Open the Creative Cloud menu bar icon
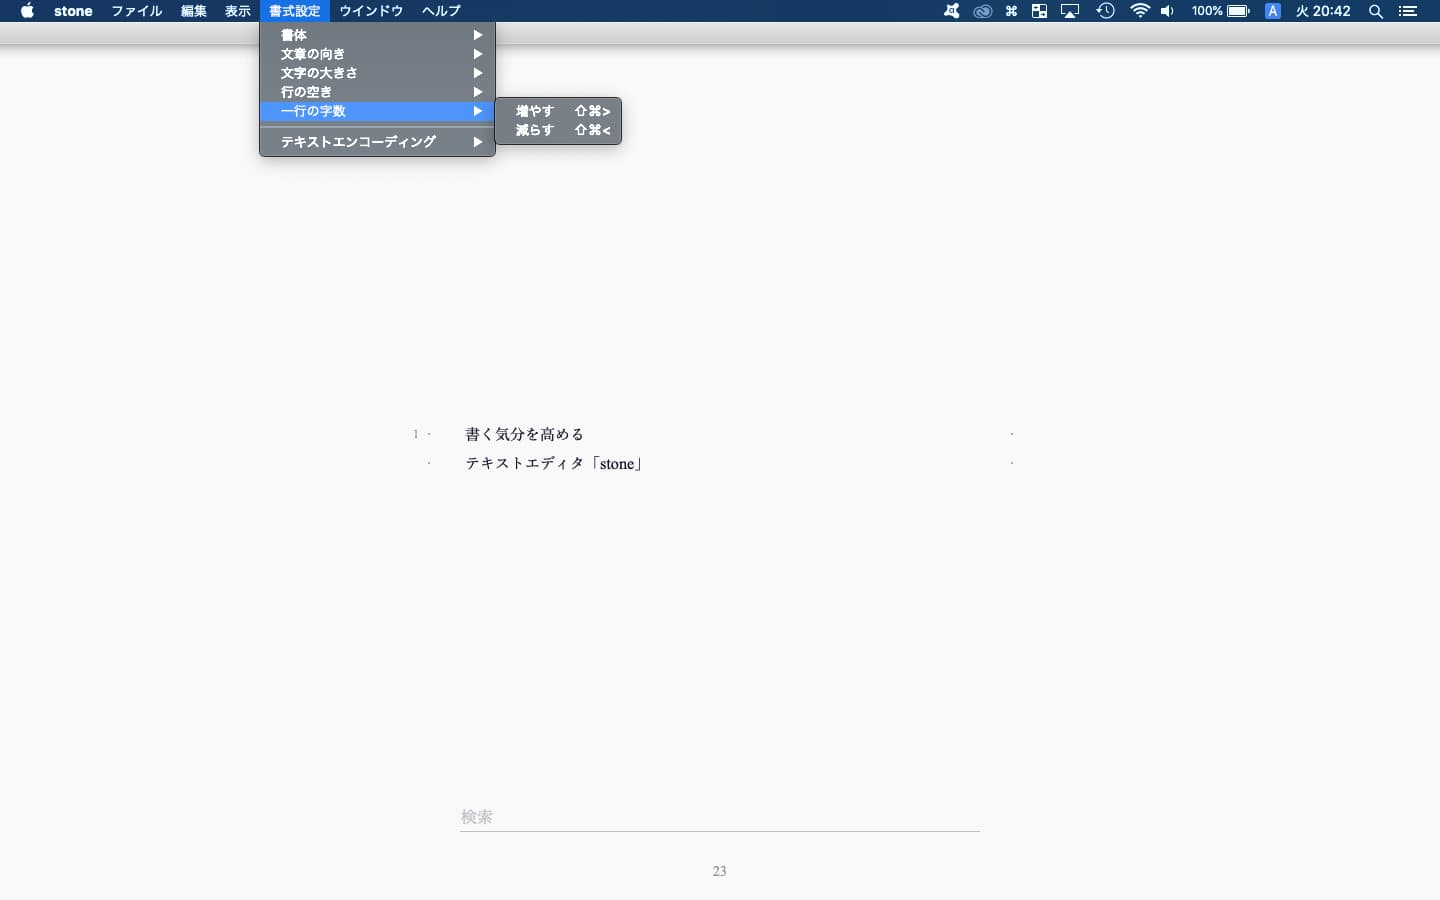The height and width of the screenshot is (900, 1440). pos(983,11)
